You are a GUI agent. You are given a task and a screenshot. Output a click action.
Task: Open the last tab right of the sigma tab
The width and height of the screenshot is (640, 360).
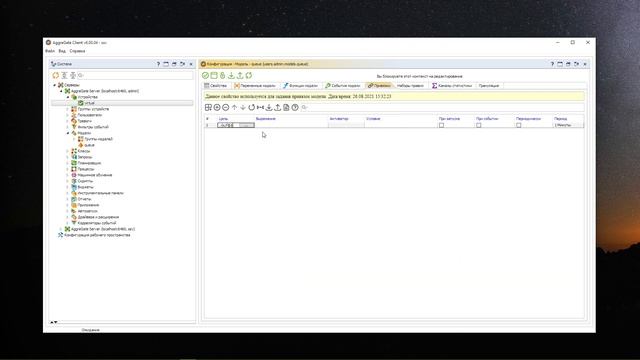[x=489, y=86]
